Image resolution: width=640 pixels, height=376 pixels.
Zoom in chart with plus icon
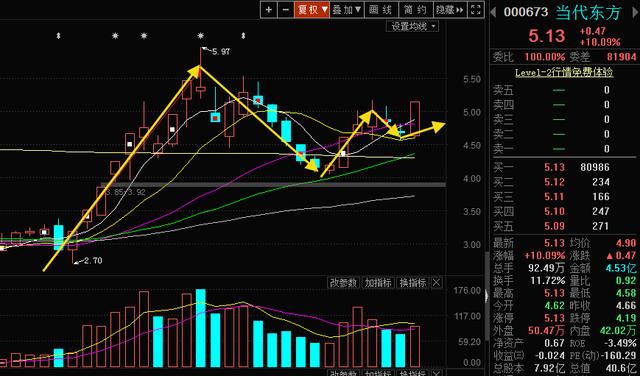pos(269,10)
